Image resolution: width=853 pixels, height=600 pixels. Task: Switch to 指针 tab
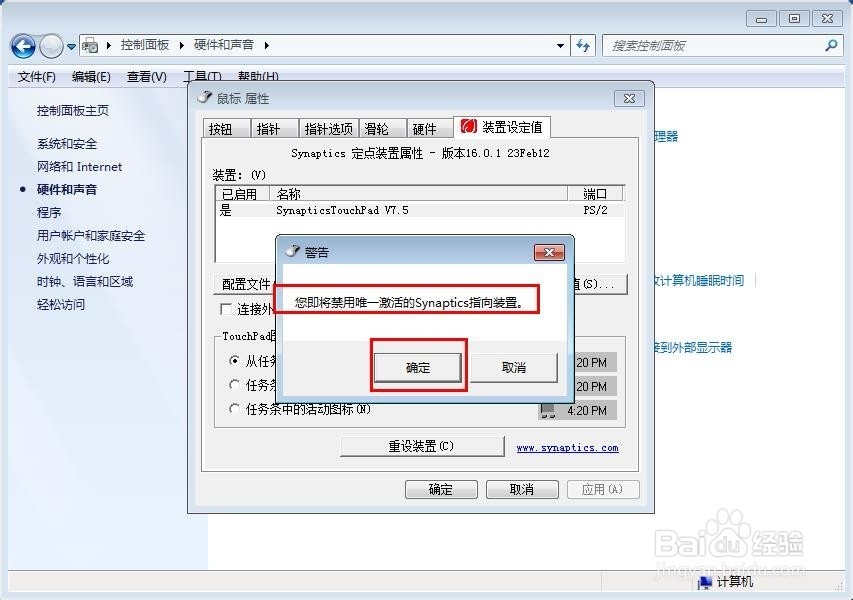(274, 129)
